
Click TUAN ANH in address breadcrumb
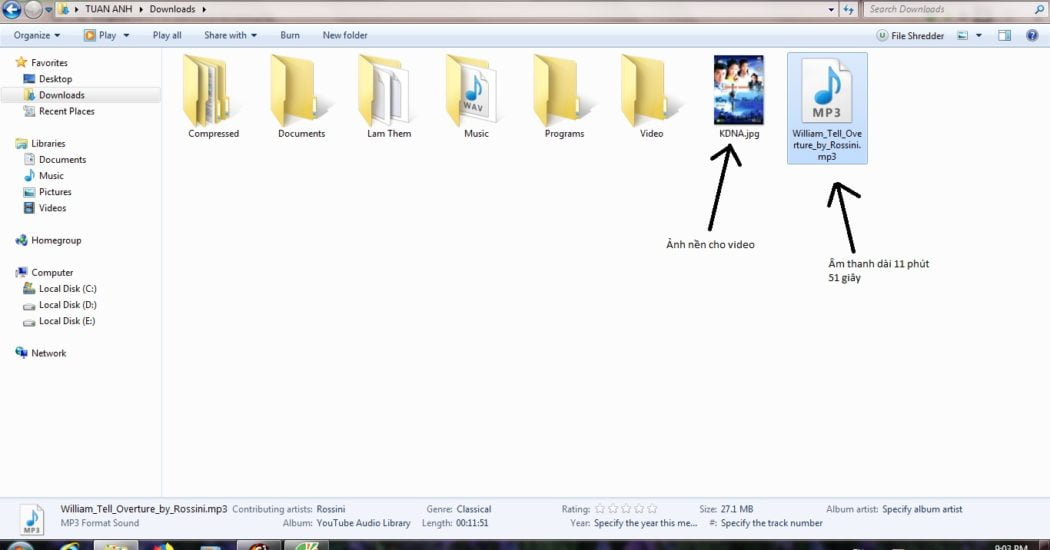pyautogui.click(x=108, y=9)
